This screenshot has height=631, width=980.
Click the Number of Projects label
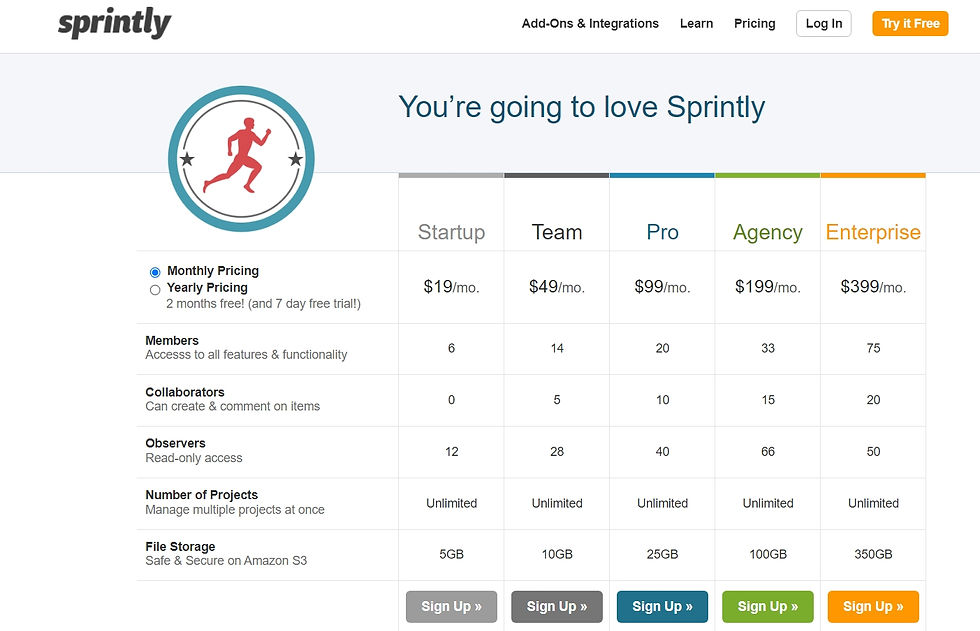[201, 495]
